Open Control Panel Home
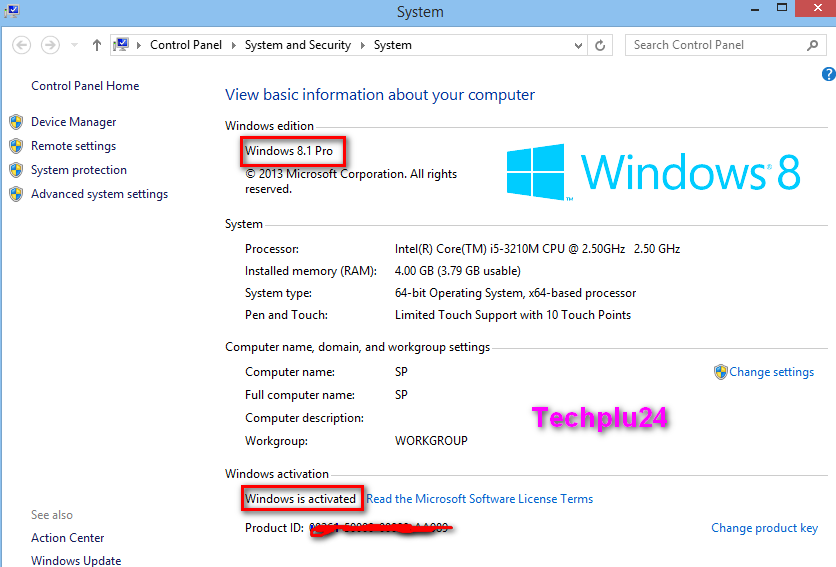This screenshot has width=836, height=567. click(85, 86)
